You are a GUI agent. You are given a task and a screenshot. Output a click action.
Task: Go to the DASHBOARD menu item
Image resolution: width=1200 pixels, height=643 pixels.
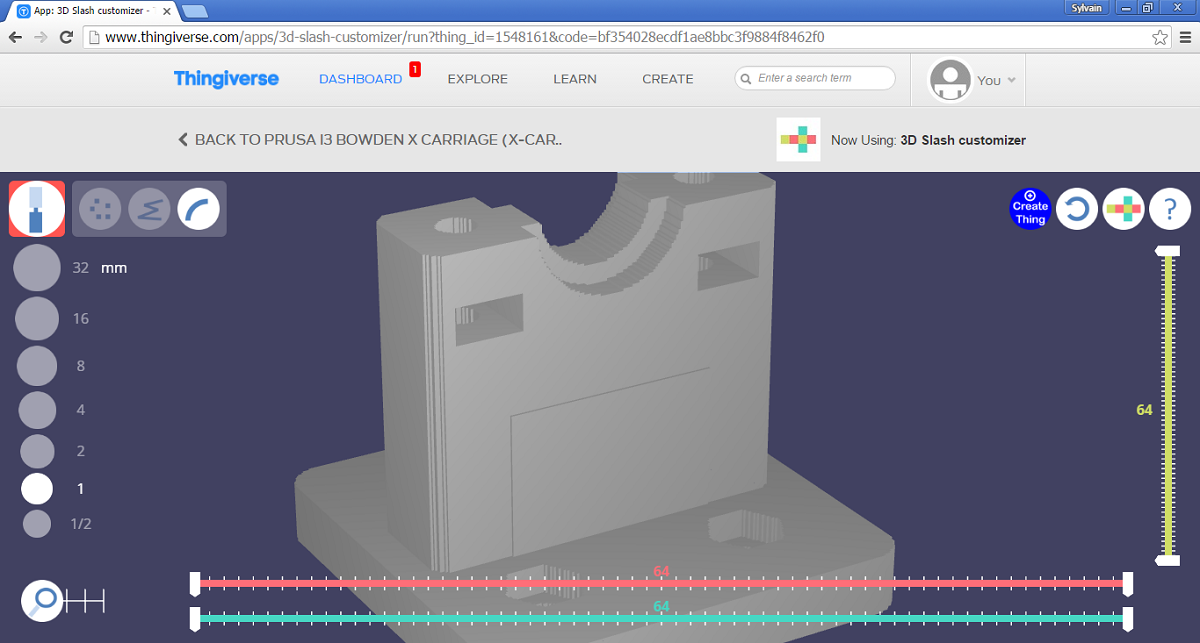point(360,79)
